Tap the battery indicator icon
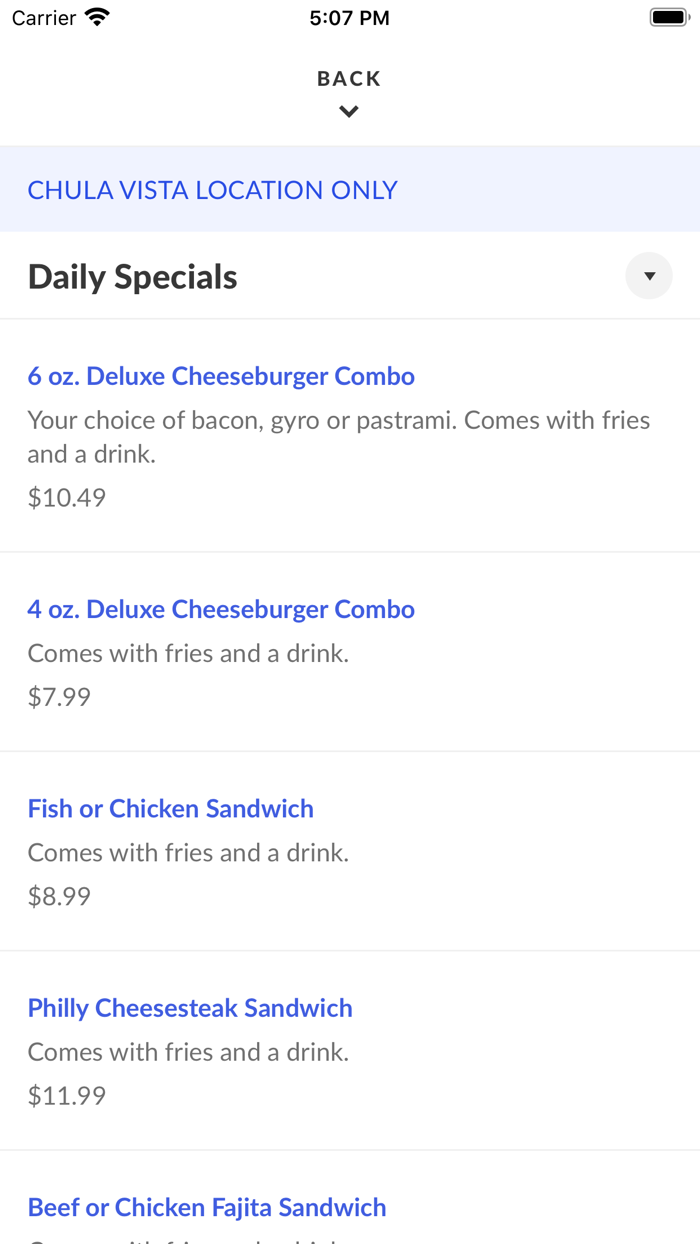 tap(668, 16)
